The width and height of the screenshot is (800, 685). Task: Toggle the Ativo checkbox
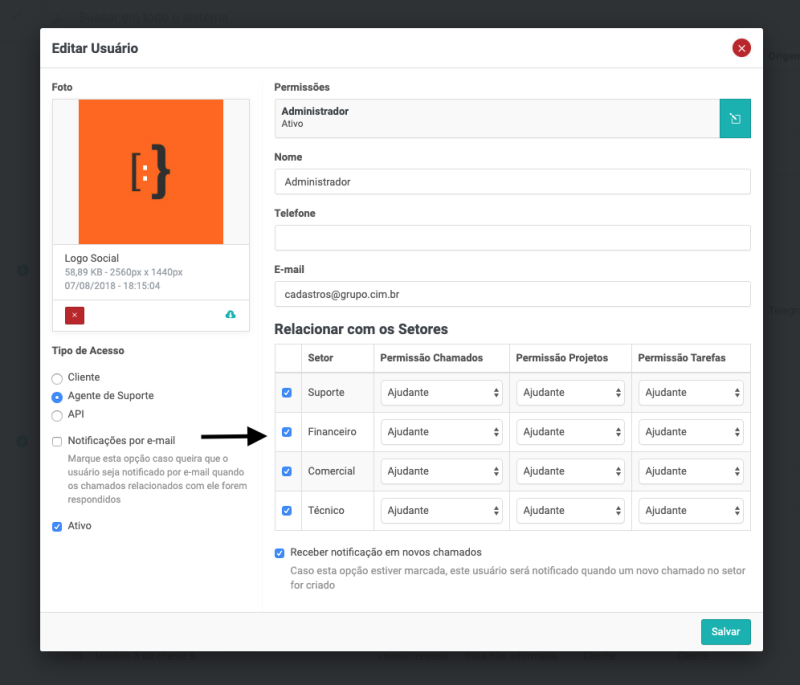click(57, 526)
